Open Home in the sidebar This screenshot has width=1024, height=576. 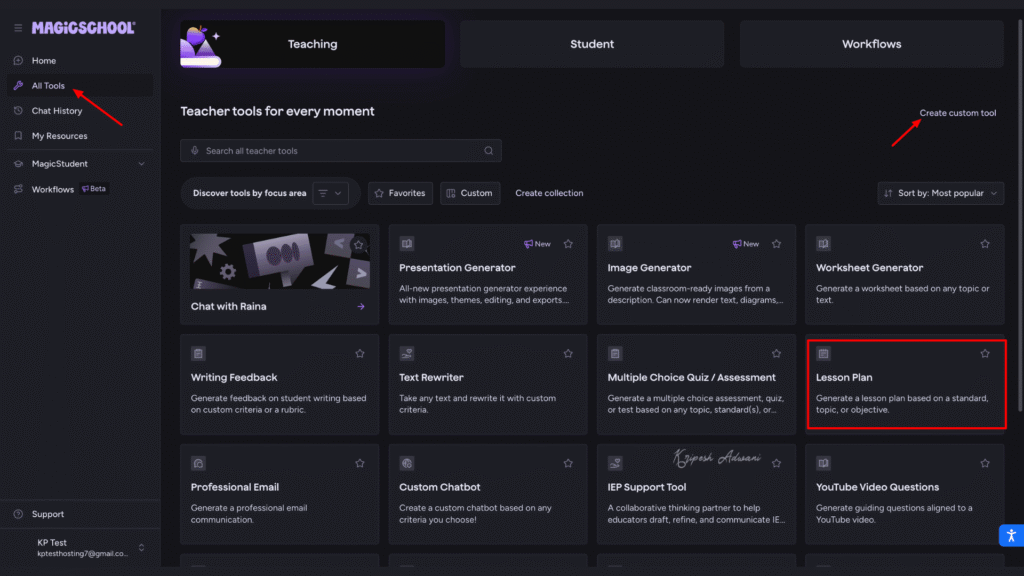pos(80,61)
